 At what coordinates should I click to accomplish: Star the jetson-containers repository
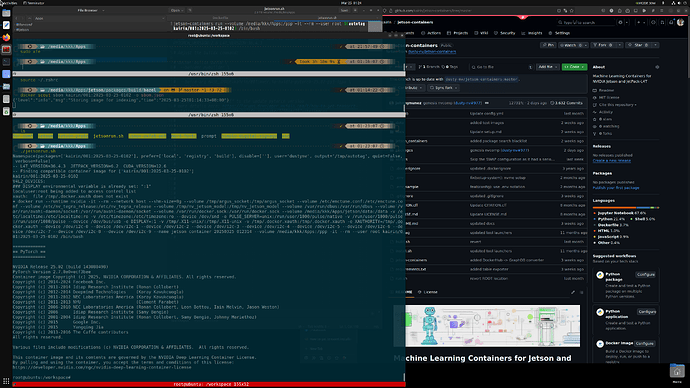point(638,45)
